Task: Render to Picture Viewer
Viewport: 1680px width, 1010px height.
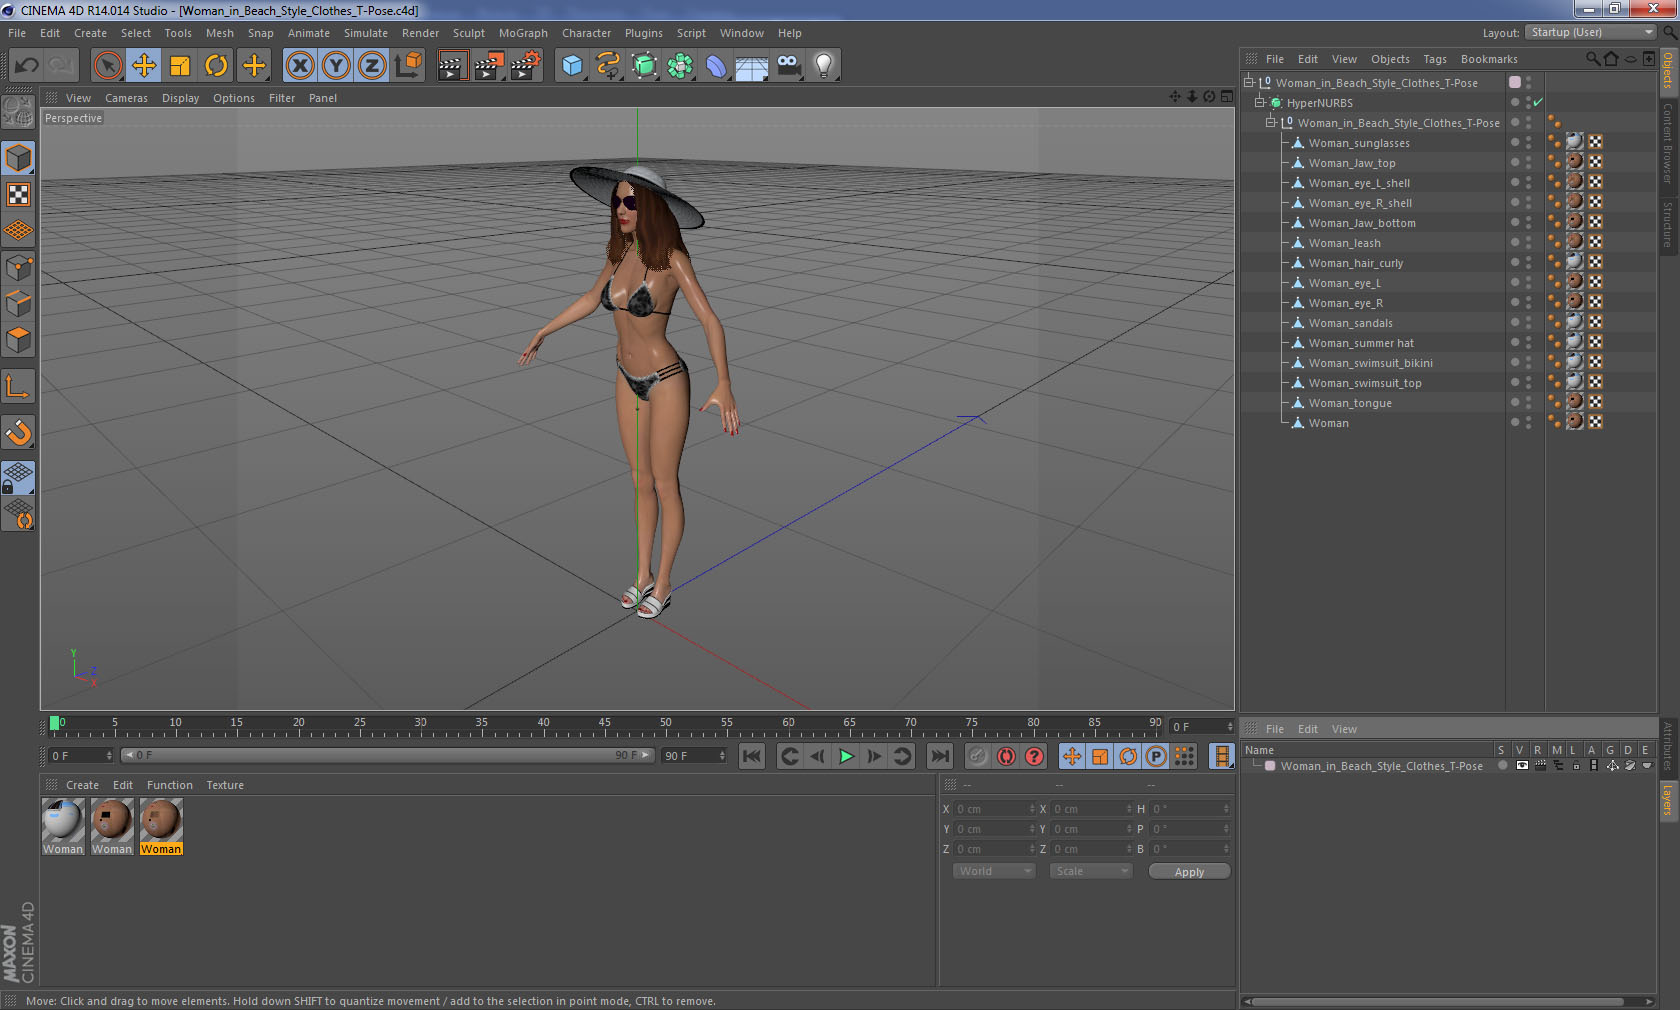Action: (489, 66)
